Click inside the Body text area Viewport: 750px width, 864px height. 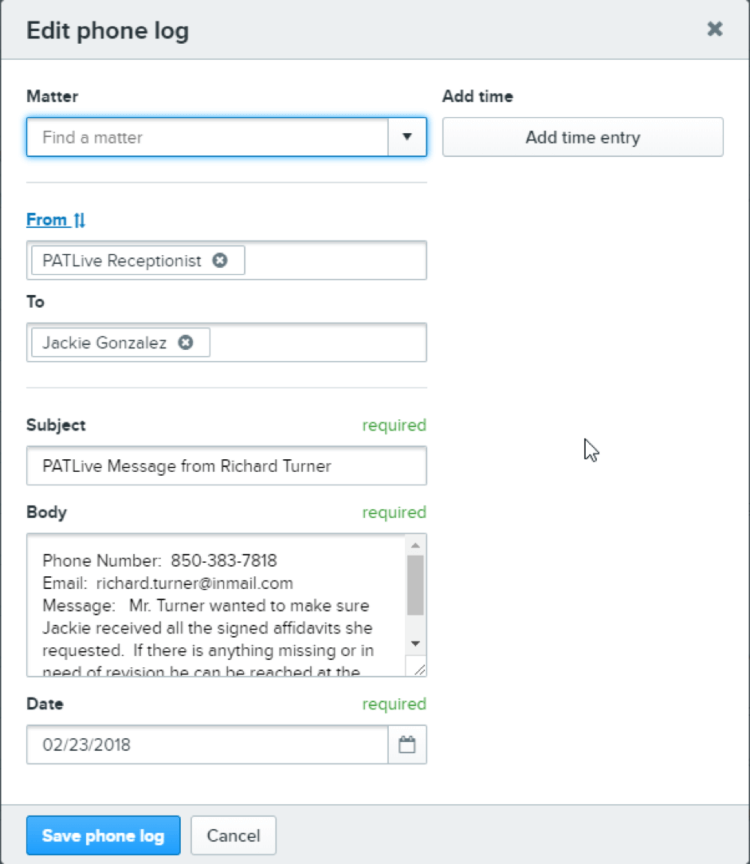click(215, 604)
